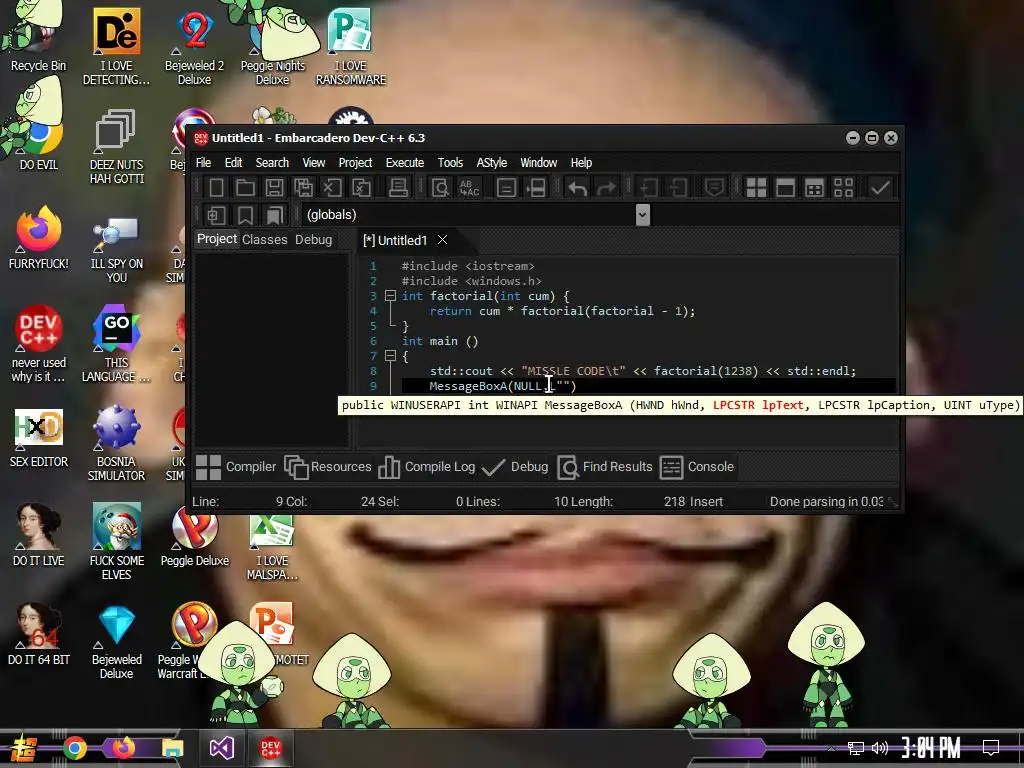Click the volume speaker tray icon

[880, 748]
